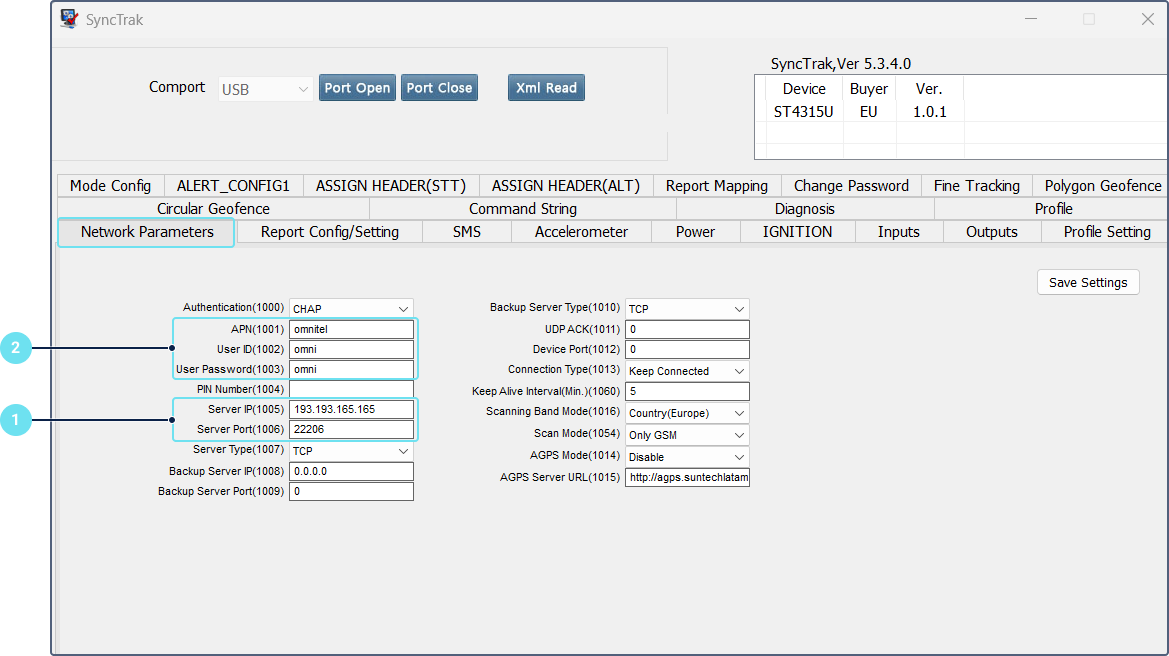The width and height of the screenshot is (1169, 656).
Task: Open the AGPS Mode(1014) dropdown
Action: tap(687, 457)
